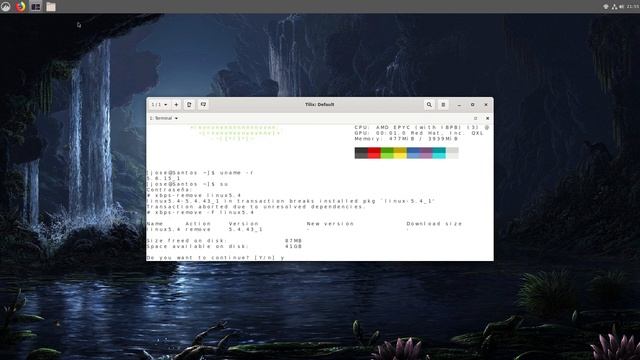Viewport: 640px width, 360px height.
Task: Click the 'Download size' column header
Action: tap(434, 224)
